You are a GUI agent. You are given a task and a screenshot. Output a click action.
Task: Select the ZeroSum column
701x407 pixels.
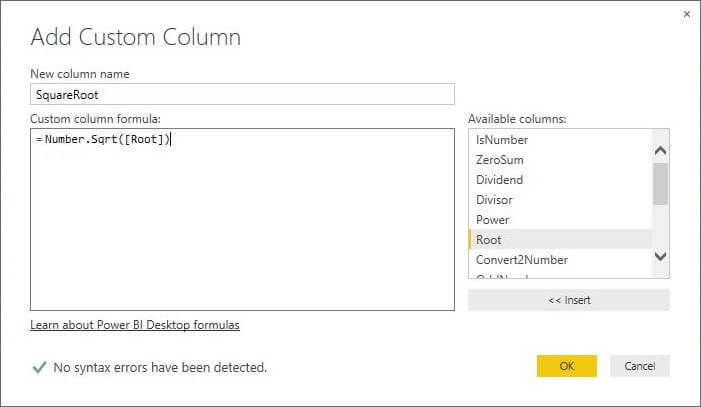click(500, 160)
